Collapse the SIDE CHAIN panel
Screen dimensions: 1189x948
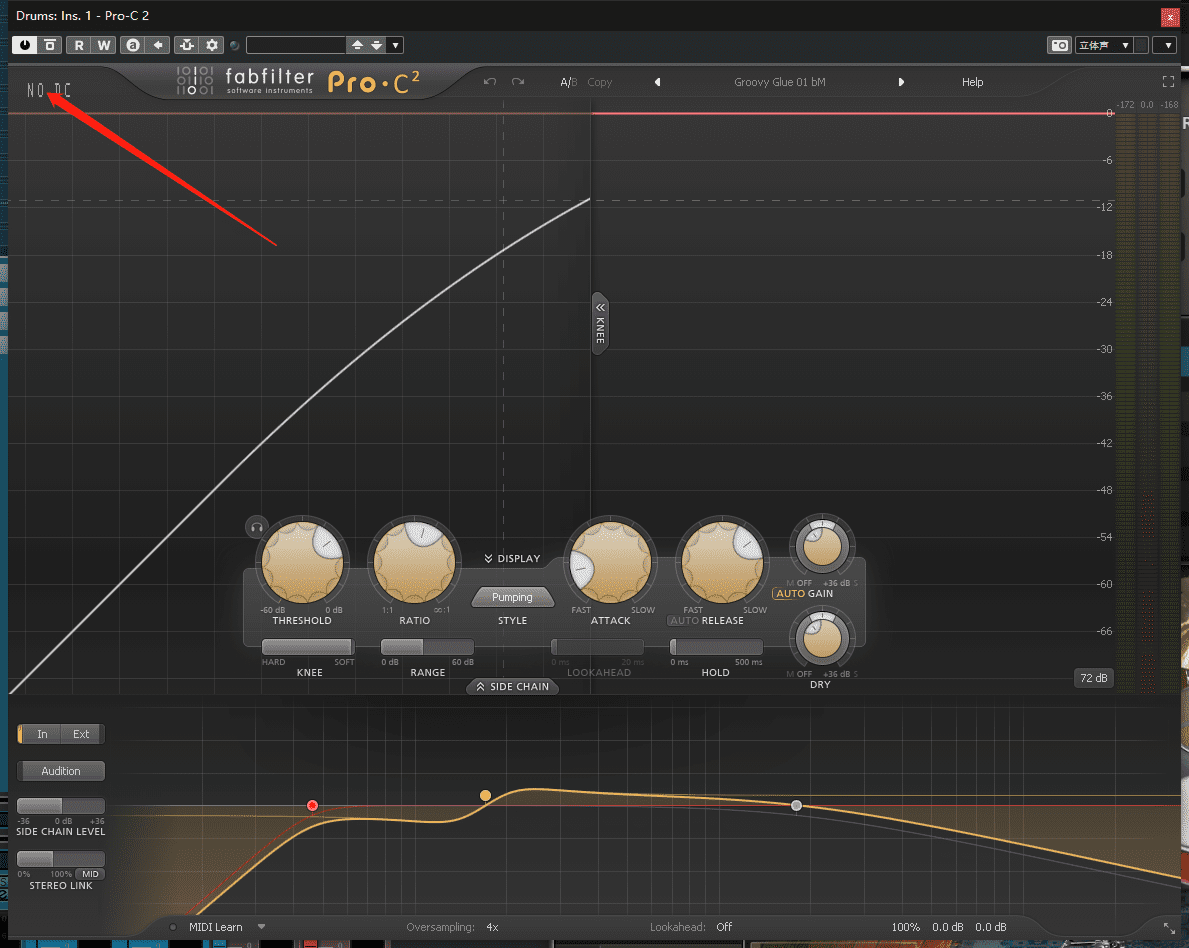click(512, 687)
